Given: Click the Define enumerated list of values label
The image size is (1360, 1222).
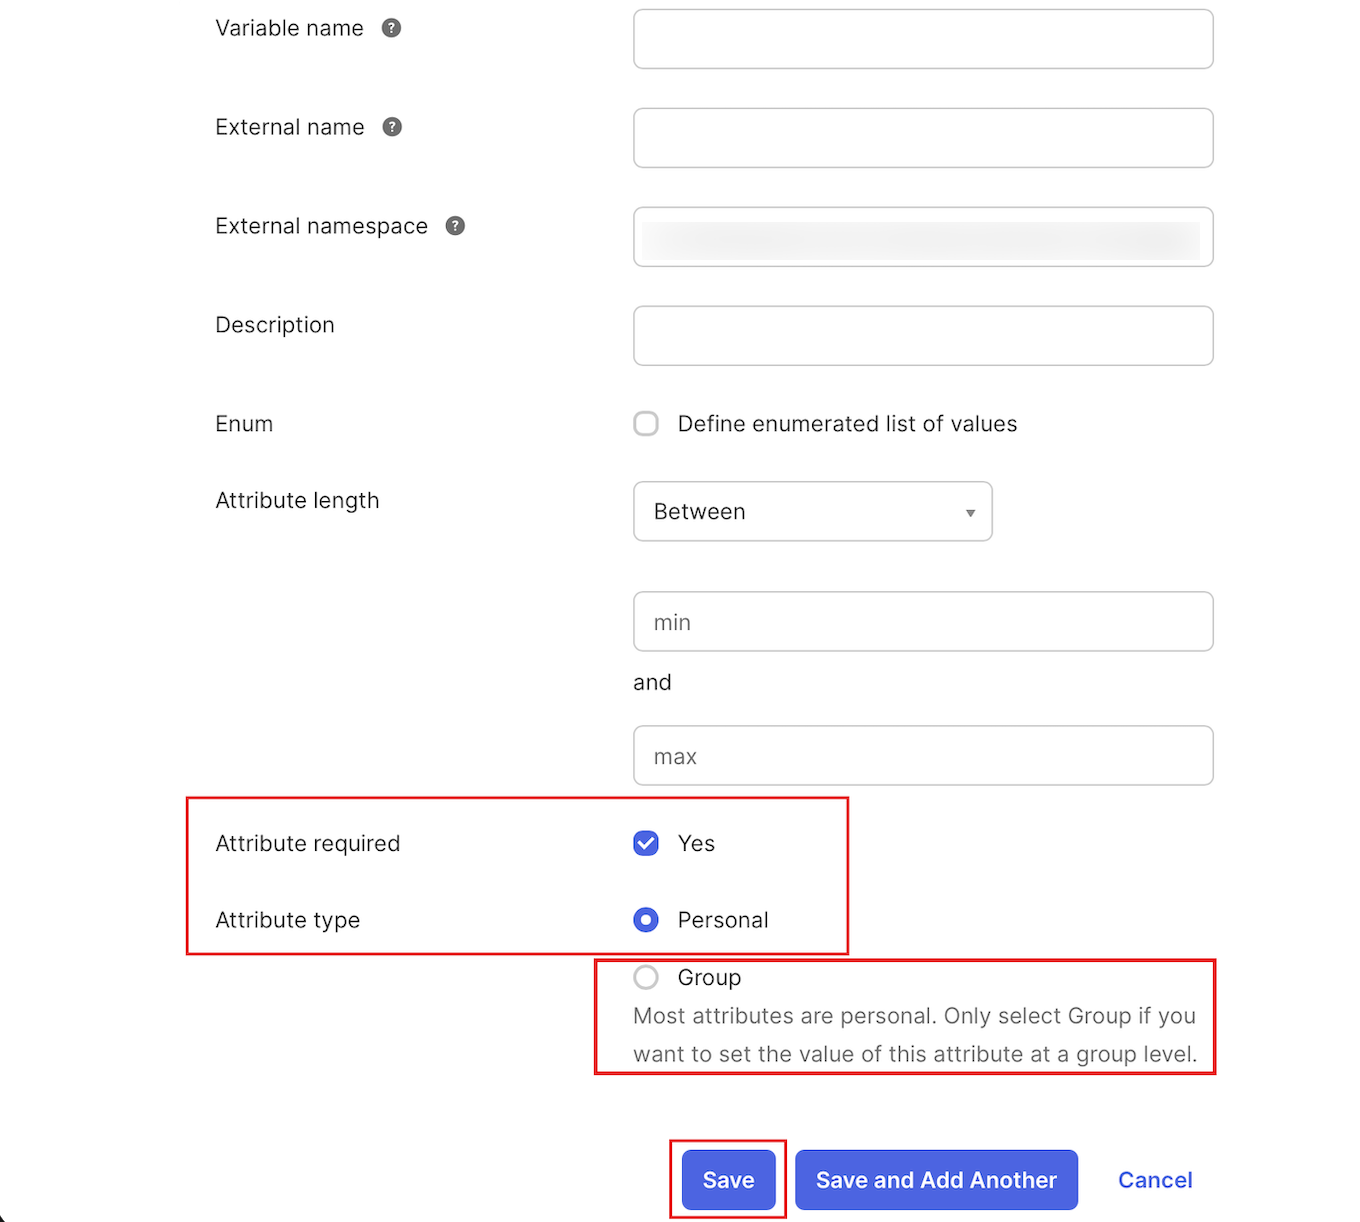Looking at the screenshot, I should tap(847, 424).
